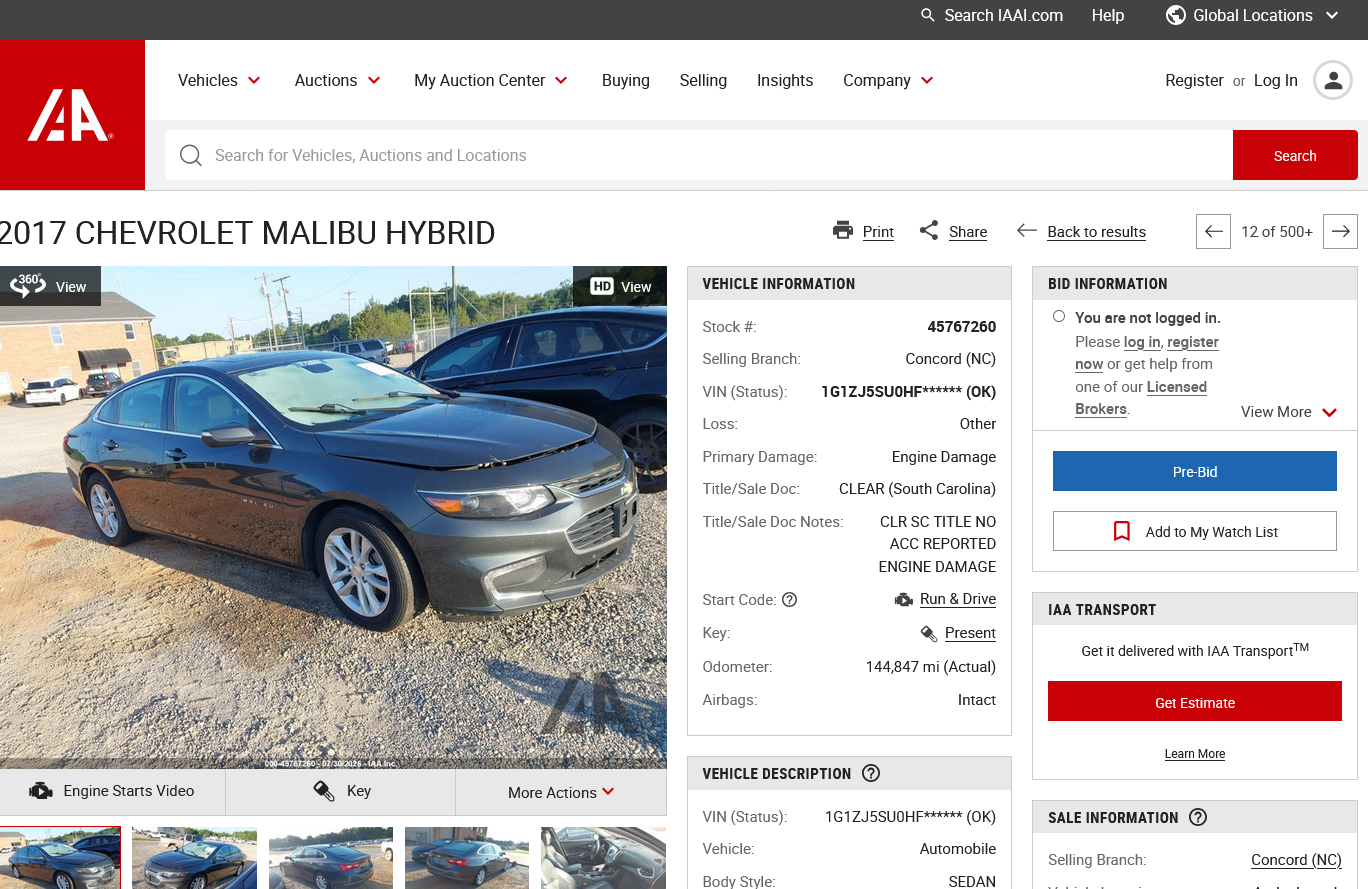The image size is (1368, 889).
Task: Click the CLEAR (South Carolina) title value
Action: [x=917, y=489]
